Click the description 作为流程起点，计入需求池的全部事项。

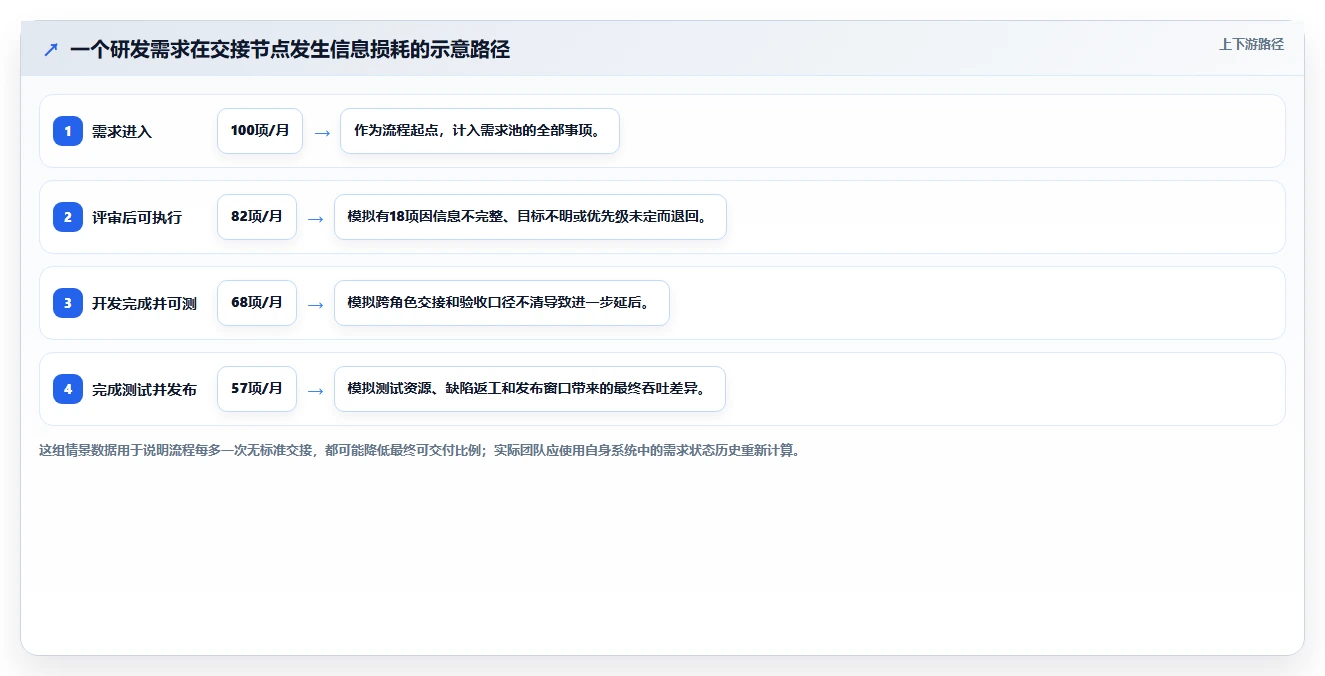coord(480,131)
